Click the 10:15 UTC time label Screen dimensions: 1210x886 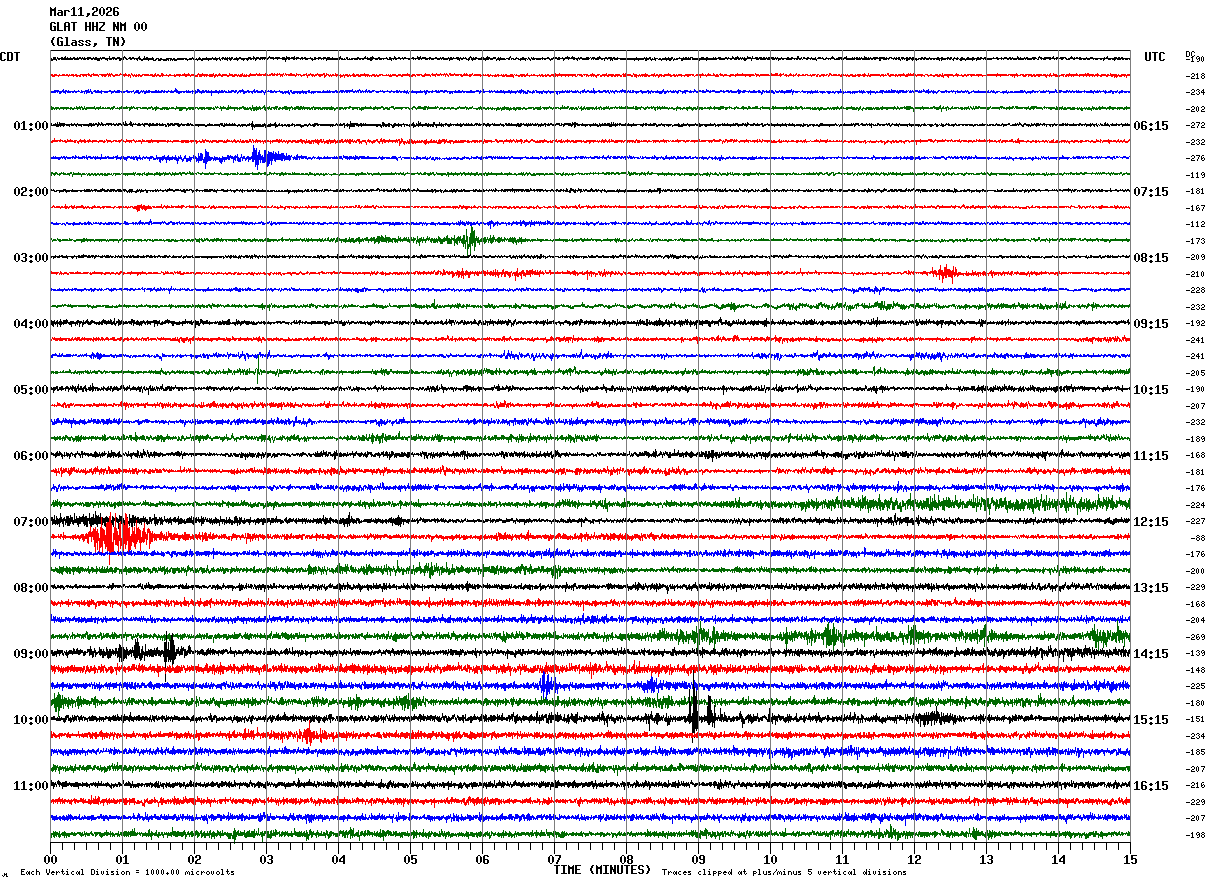(1151, 390)
